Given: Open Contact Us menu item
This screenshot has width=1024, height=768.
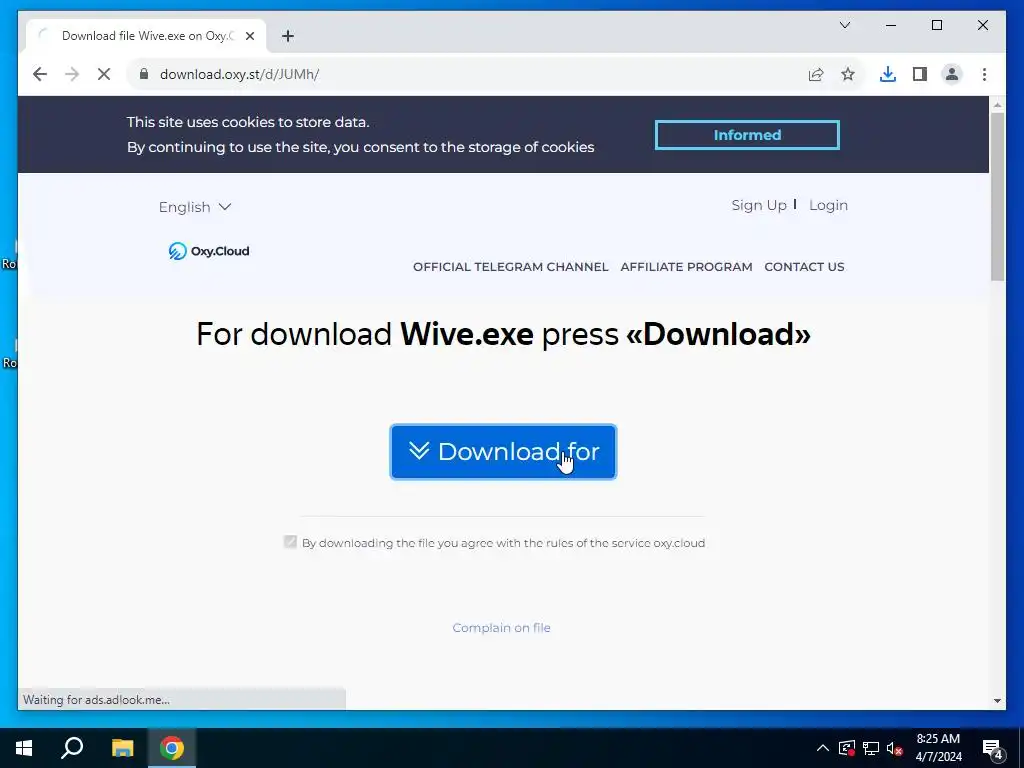Looking at the screenshot, I should (x=804, y=266).
